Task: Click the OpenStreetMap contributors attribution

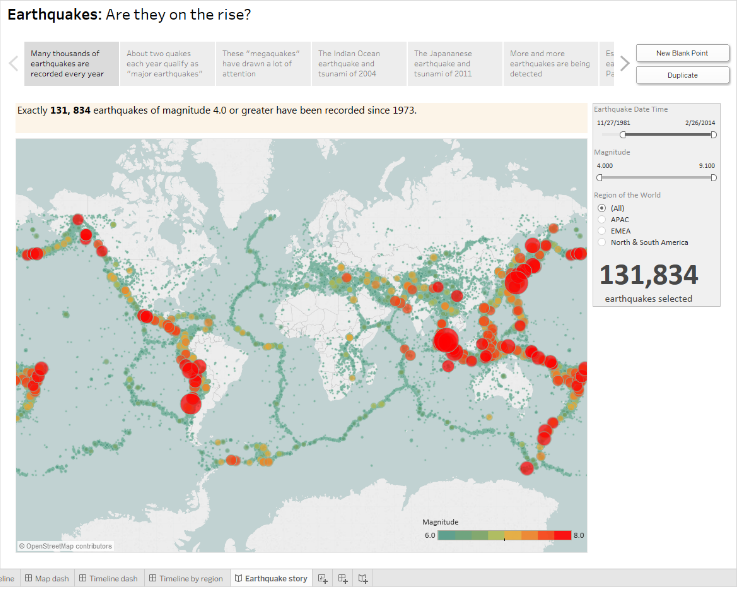Action: [65, 546]
